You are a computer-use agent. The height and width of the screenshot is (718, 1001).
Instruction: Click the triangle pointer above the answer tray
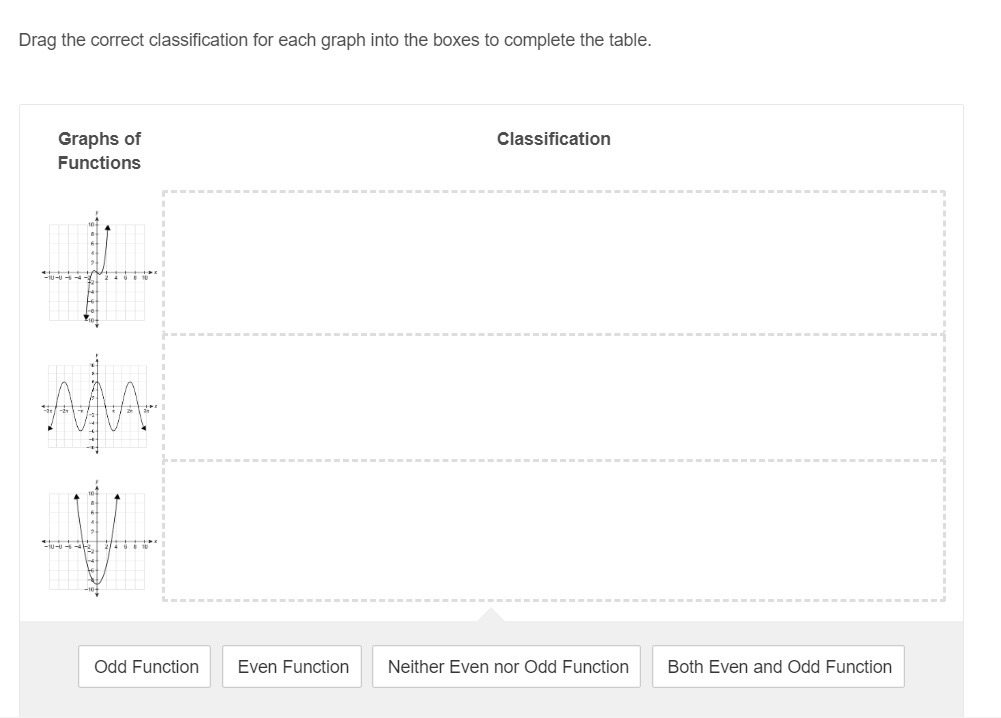coord(490,613)
